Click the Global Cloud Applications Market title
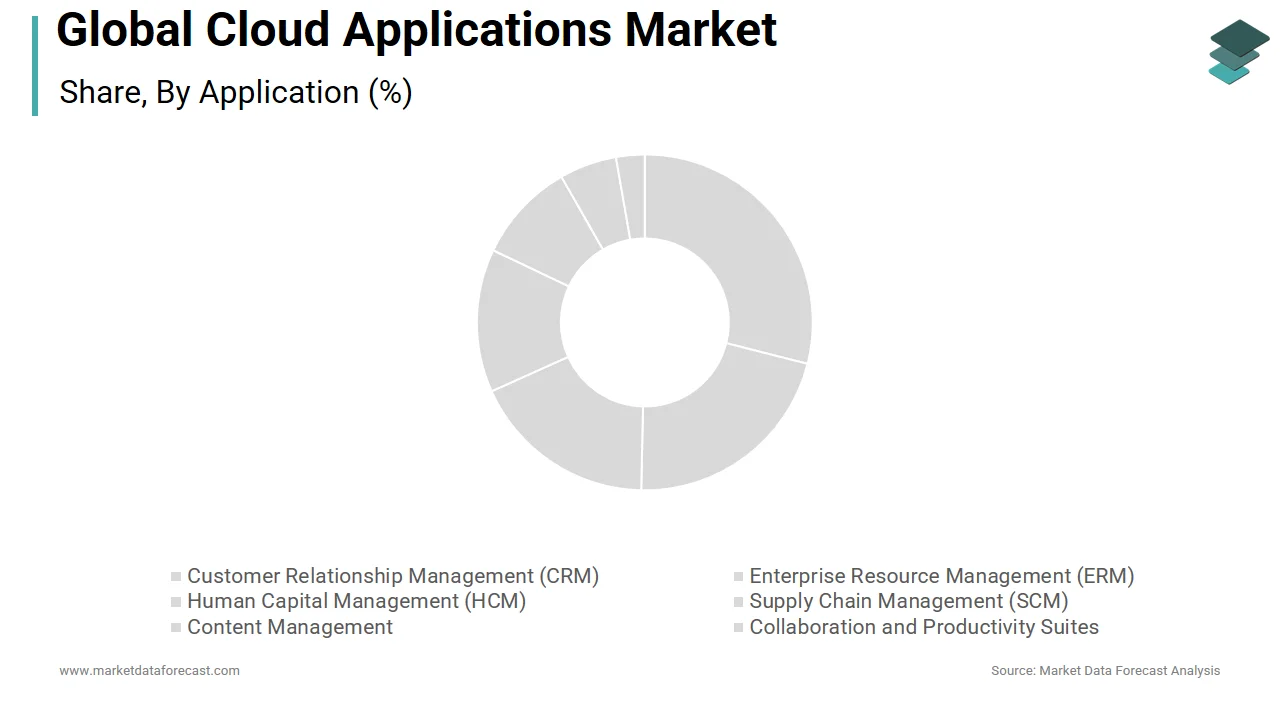 tap(416, 30)
